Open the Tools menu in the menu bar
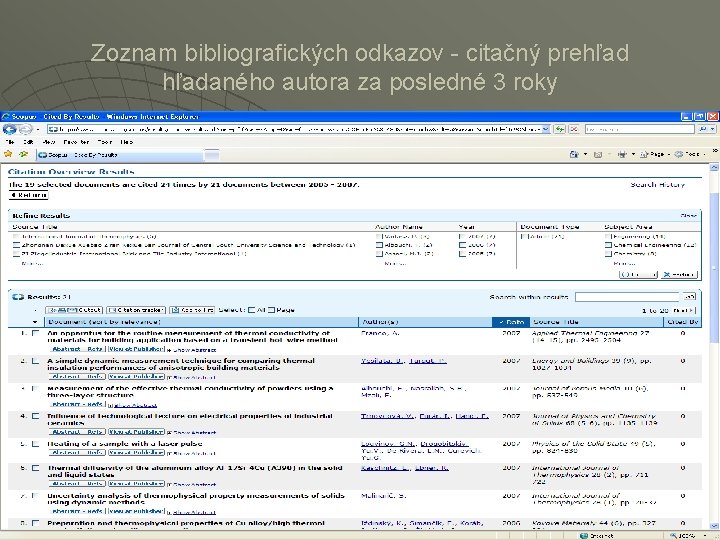This screenshot has height=540, width=720. (x=105, y=142)
